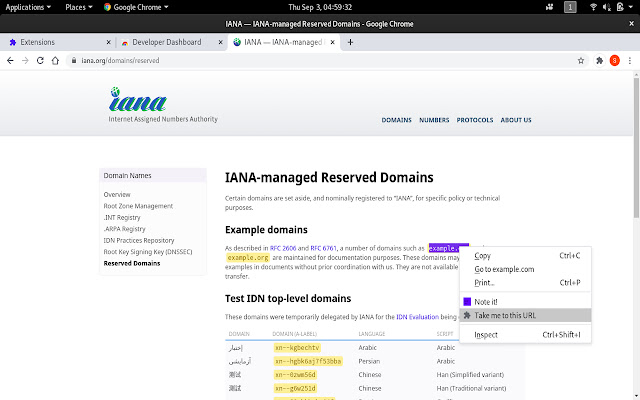Close the Chrome window
This screenshot has height=400, width=640.
coord(631,24)
